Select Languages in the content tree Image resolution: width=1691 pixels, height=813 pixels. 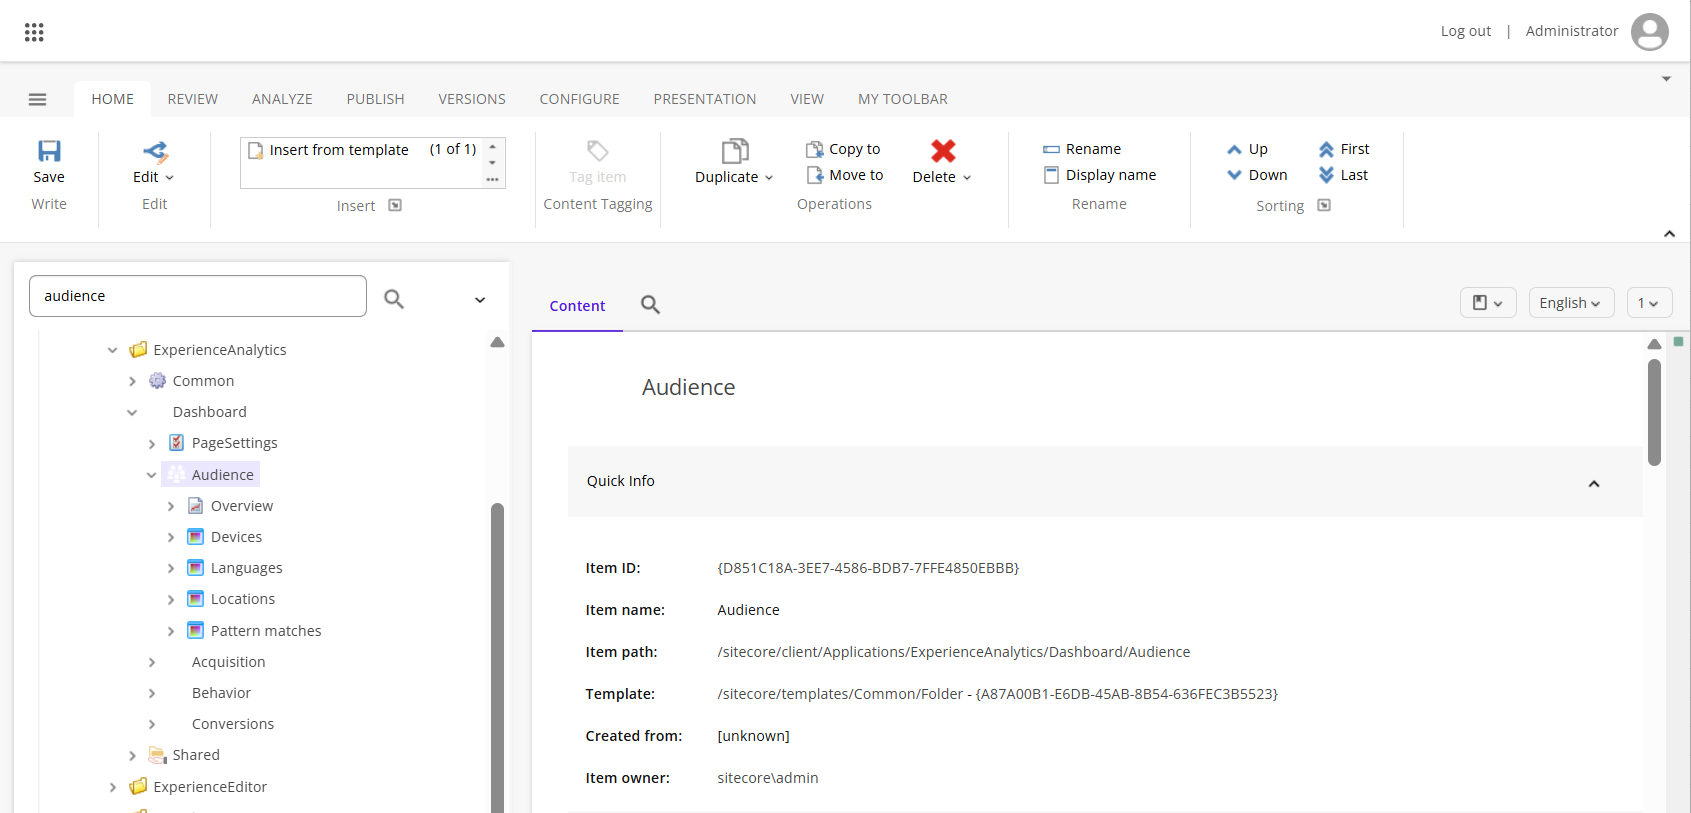pyautogui.click(x=246, y=568)
